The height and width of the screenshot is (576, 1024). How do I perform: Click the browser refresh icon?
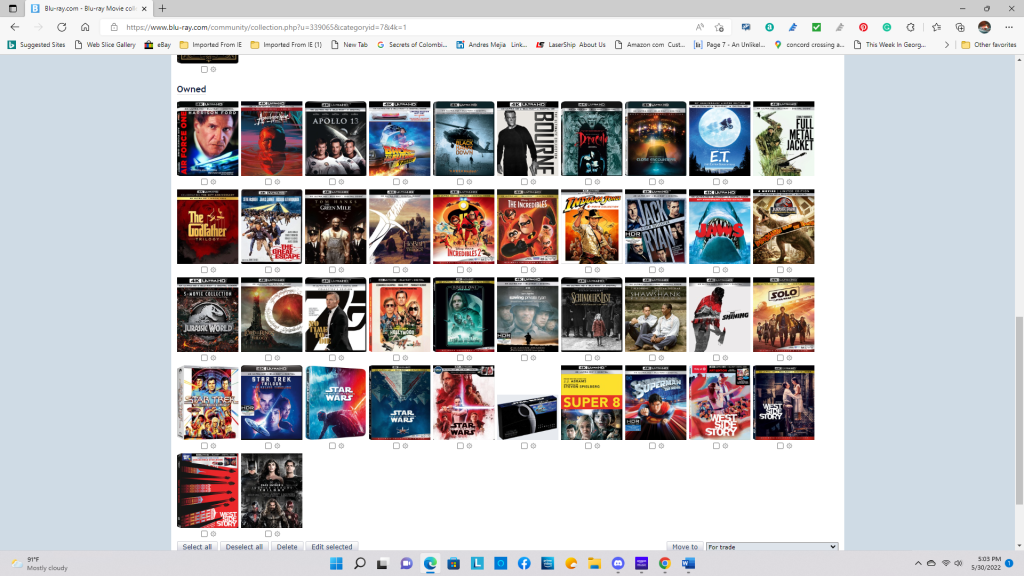click(62, 27)
